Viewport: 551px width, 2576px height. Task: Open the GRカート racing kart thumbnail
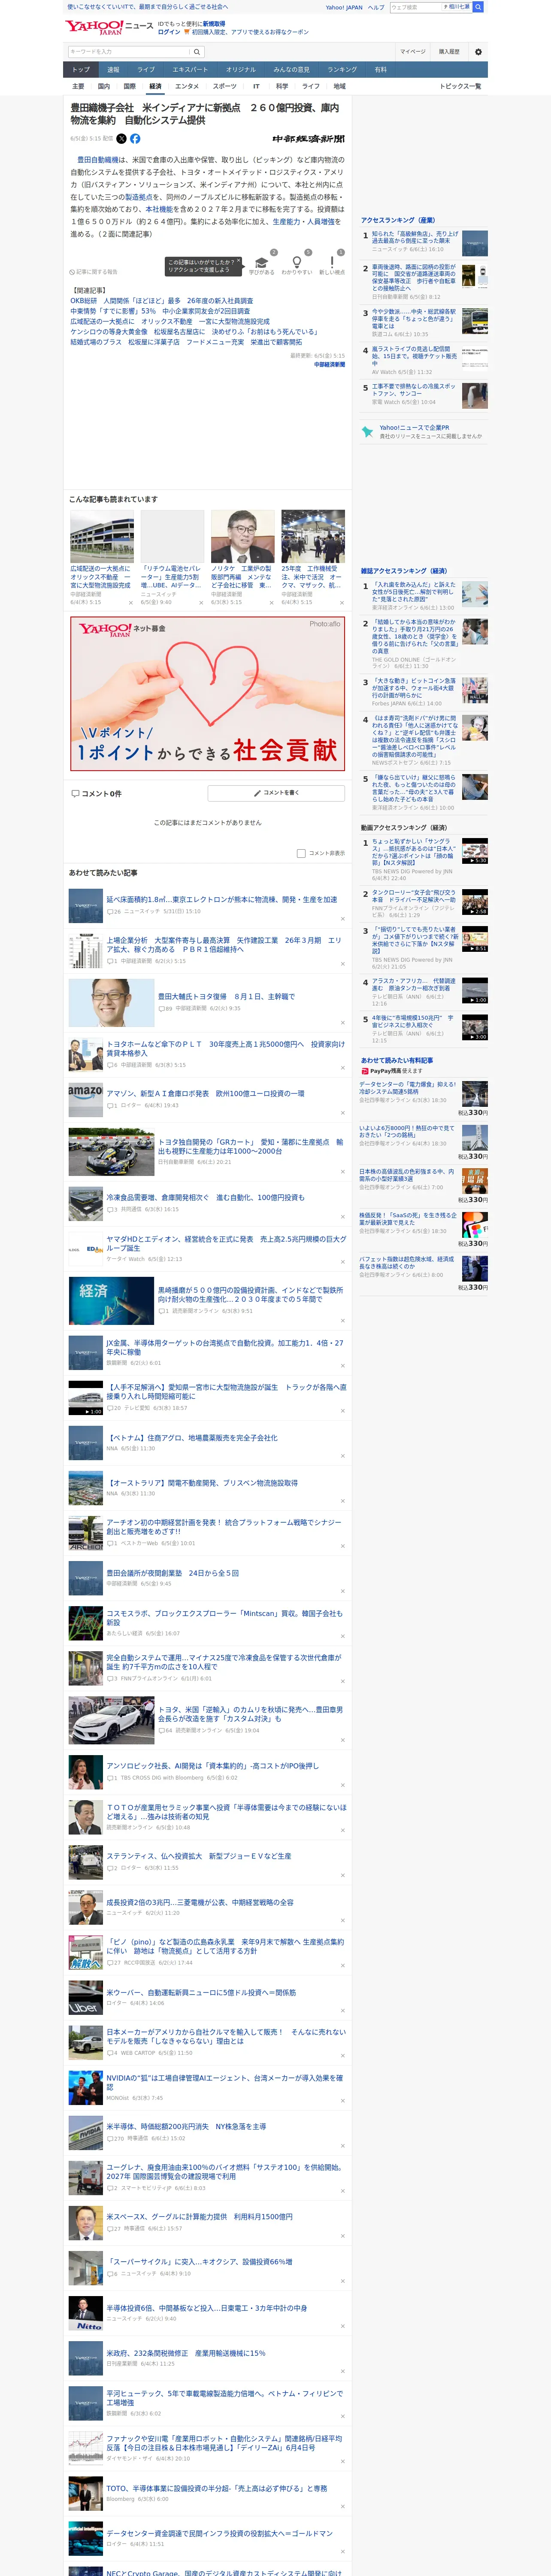point(111,1151)
